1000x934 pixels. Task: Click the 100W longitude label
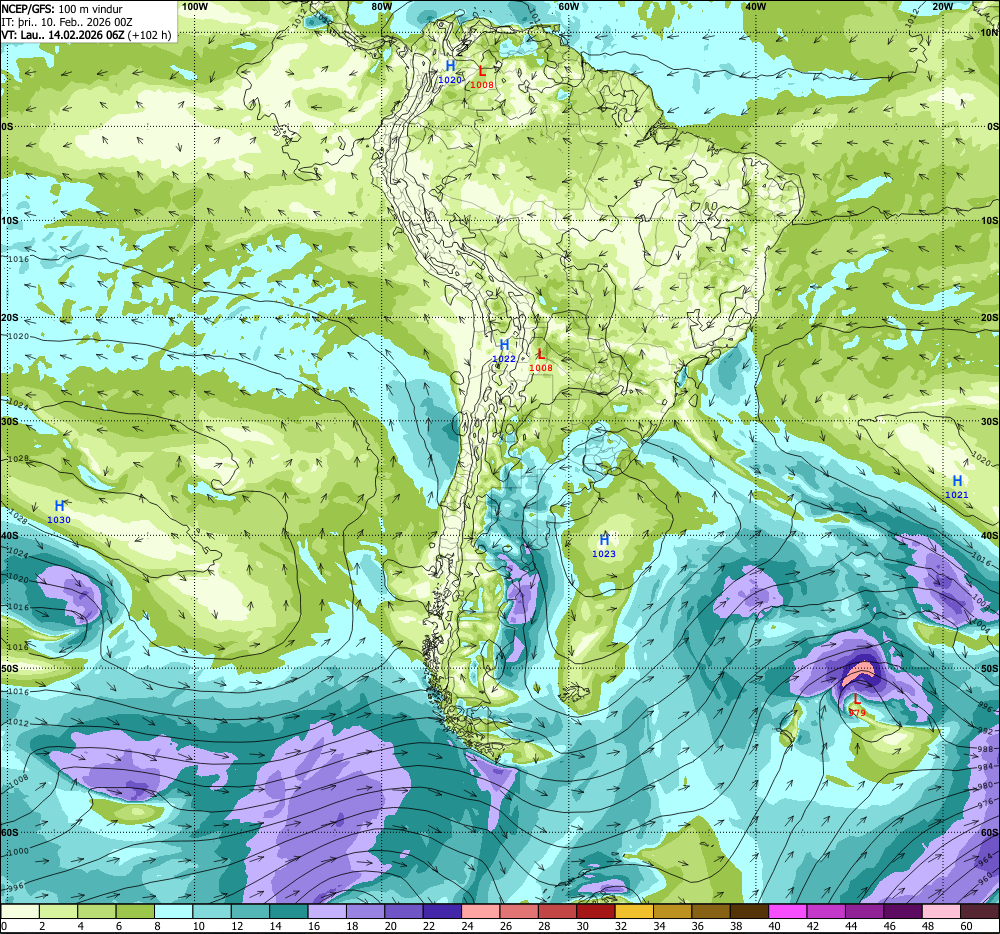click(x=195, y=6)
